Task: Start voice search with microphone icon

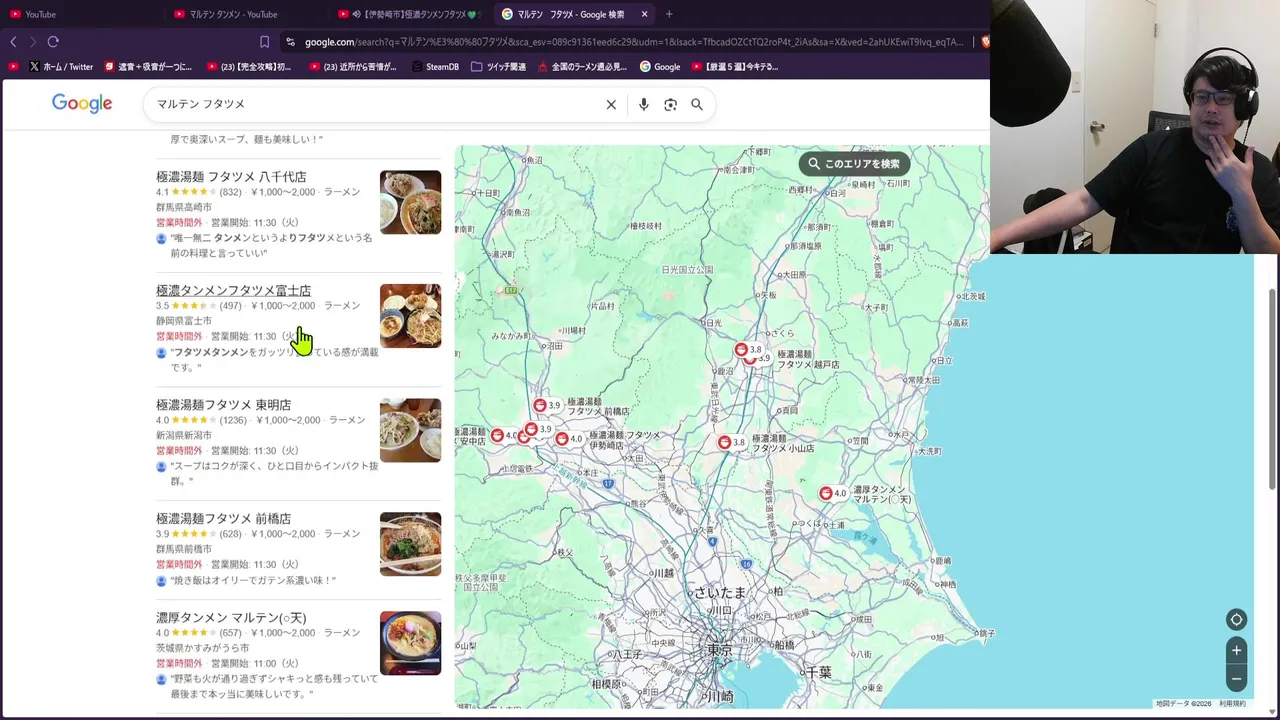Action: click(x=643, y=104)
